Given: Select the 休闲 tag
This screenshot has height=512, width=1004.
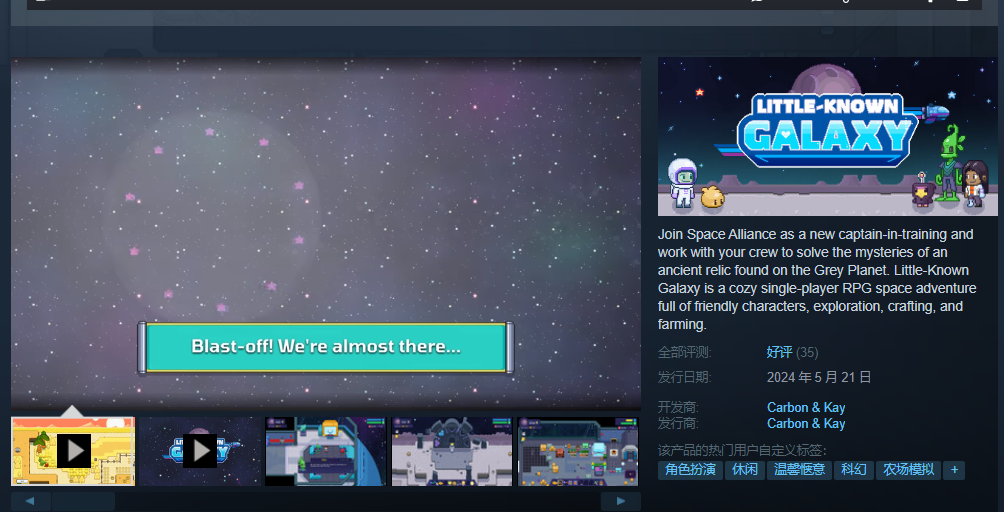Looking at the screenshot, I should [x=745, y=470].
